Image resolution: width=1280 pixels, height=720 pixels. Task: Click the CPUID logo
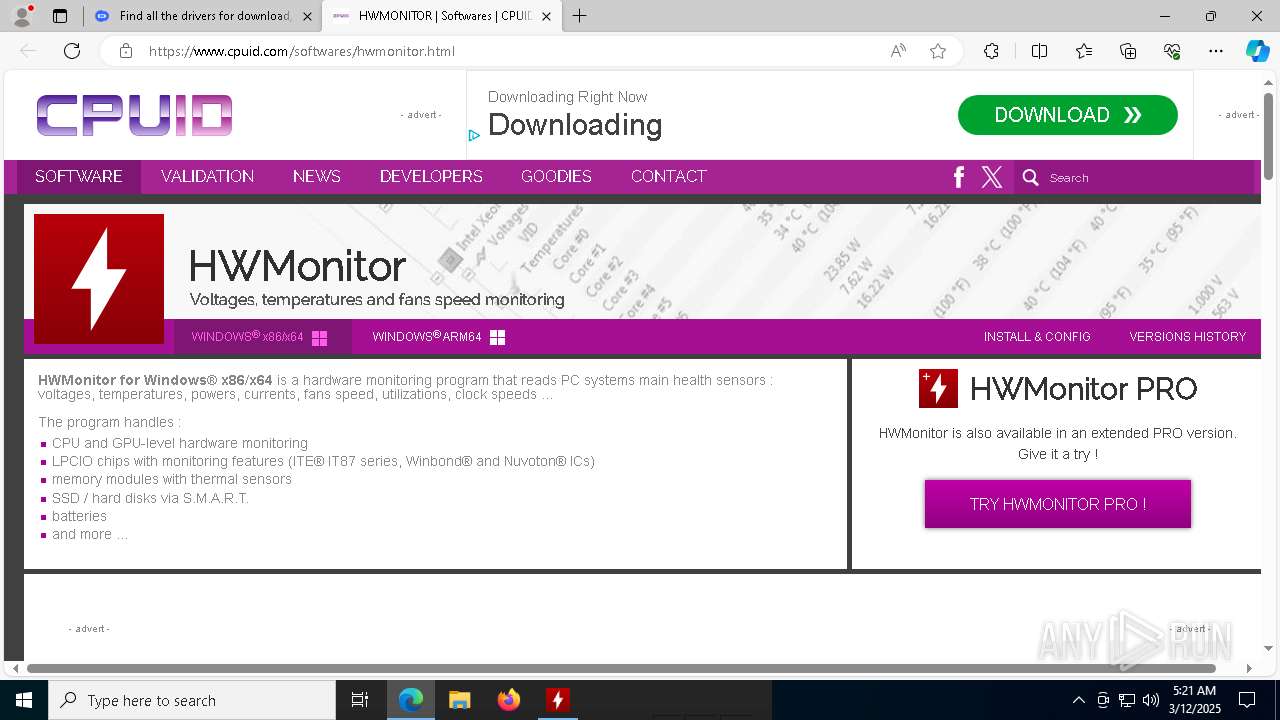[135, 115]
